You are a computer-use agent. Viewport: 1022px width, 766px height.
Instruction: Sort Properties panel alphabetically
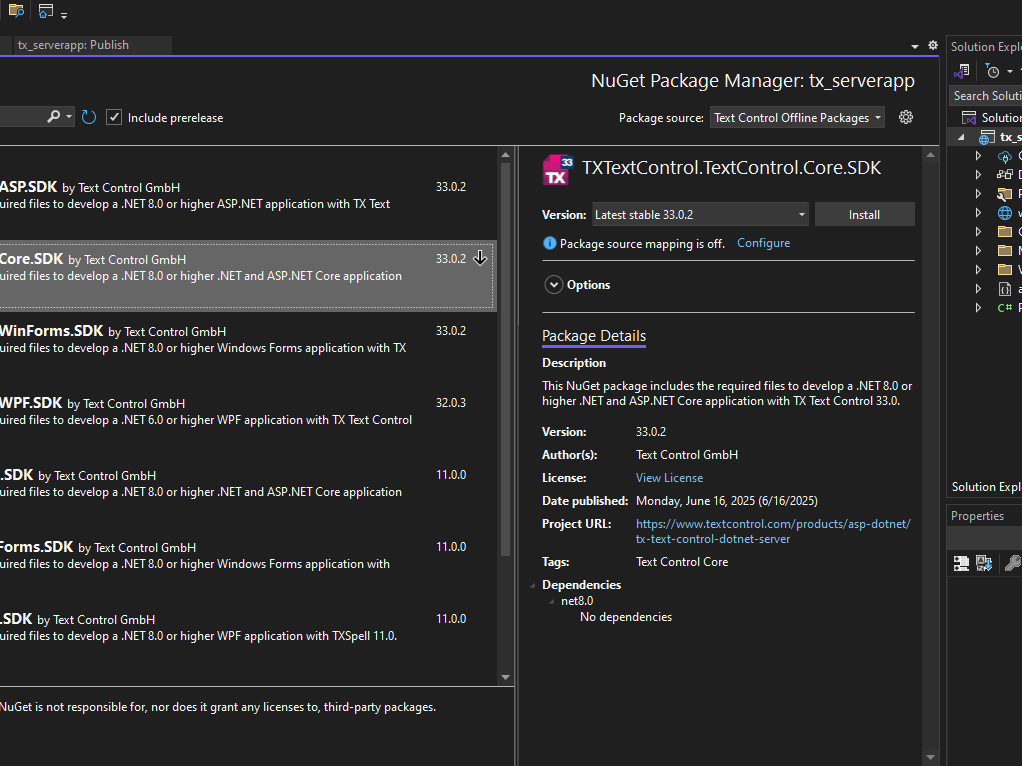point(984,563)
